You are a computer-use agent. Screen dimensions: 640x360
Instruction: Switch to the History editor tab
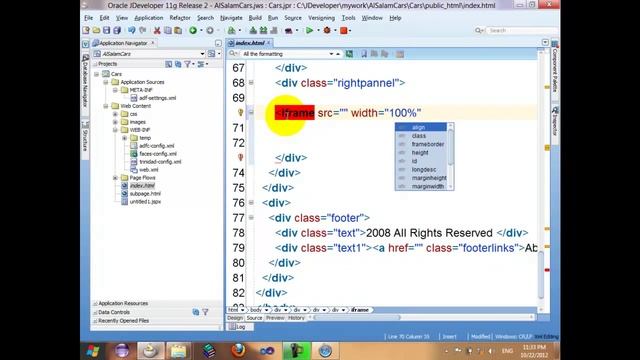296,318
